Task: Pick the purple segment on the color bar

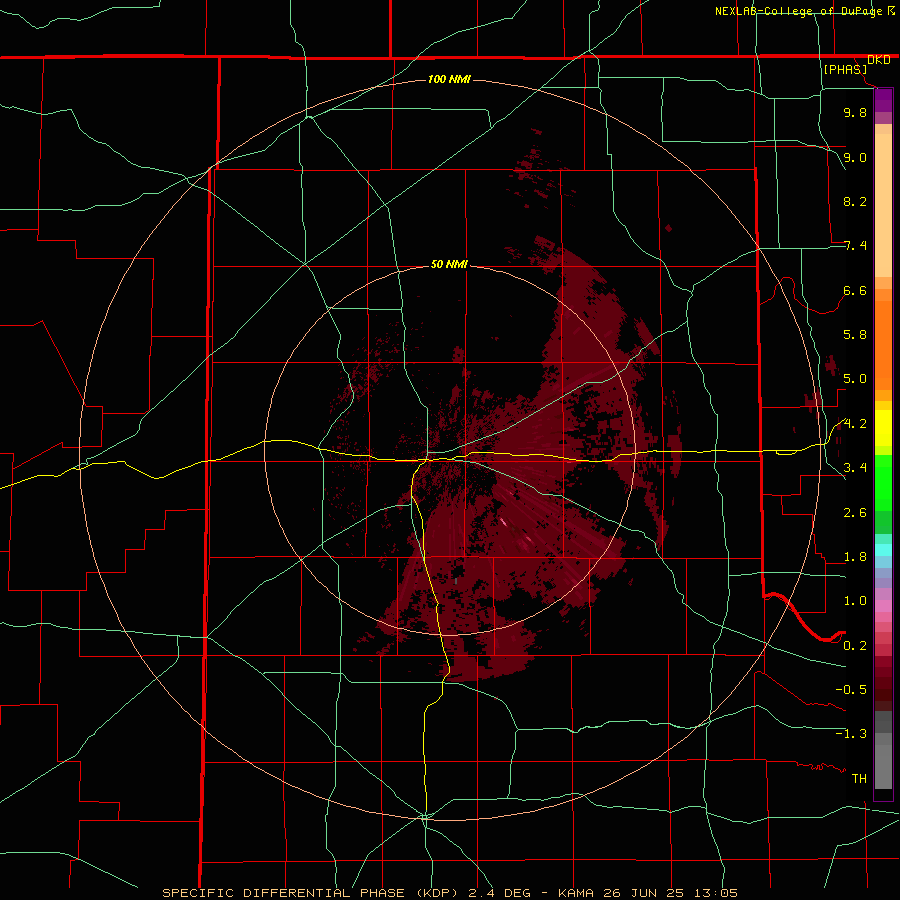Action: (x=883, y=100)
